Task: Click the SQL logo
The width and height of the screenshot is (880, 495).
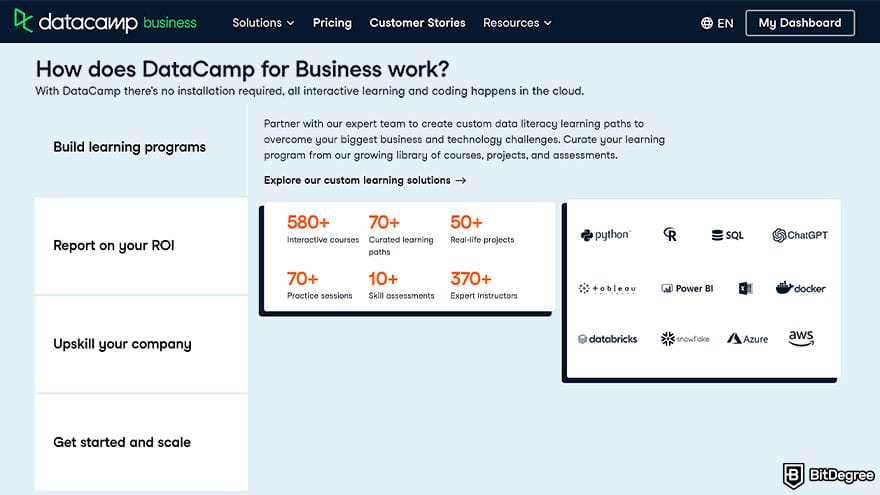Action: 727,235
